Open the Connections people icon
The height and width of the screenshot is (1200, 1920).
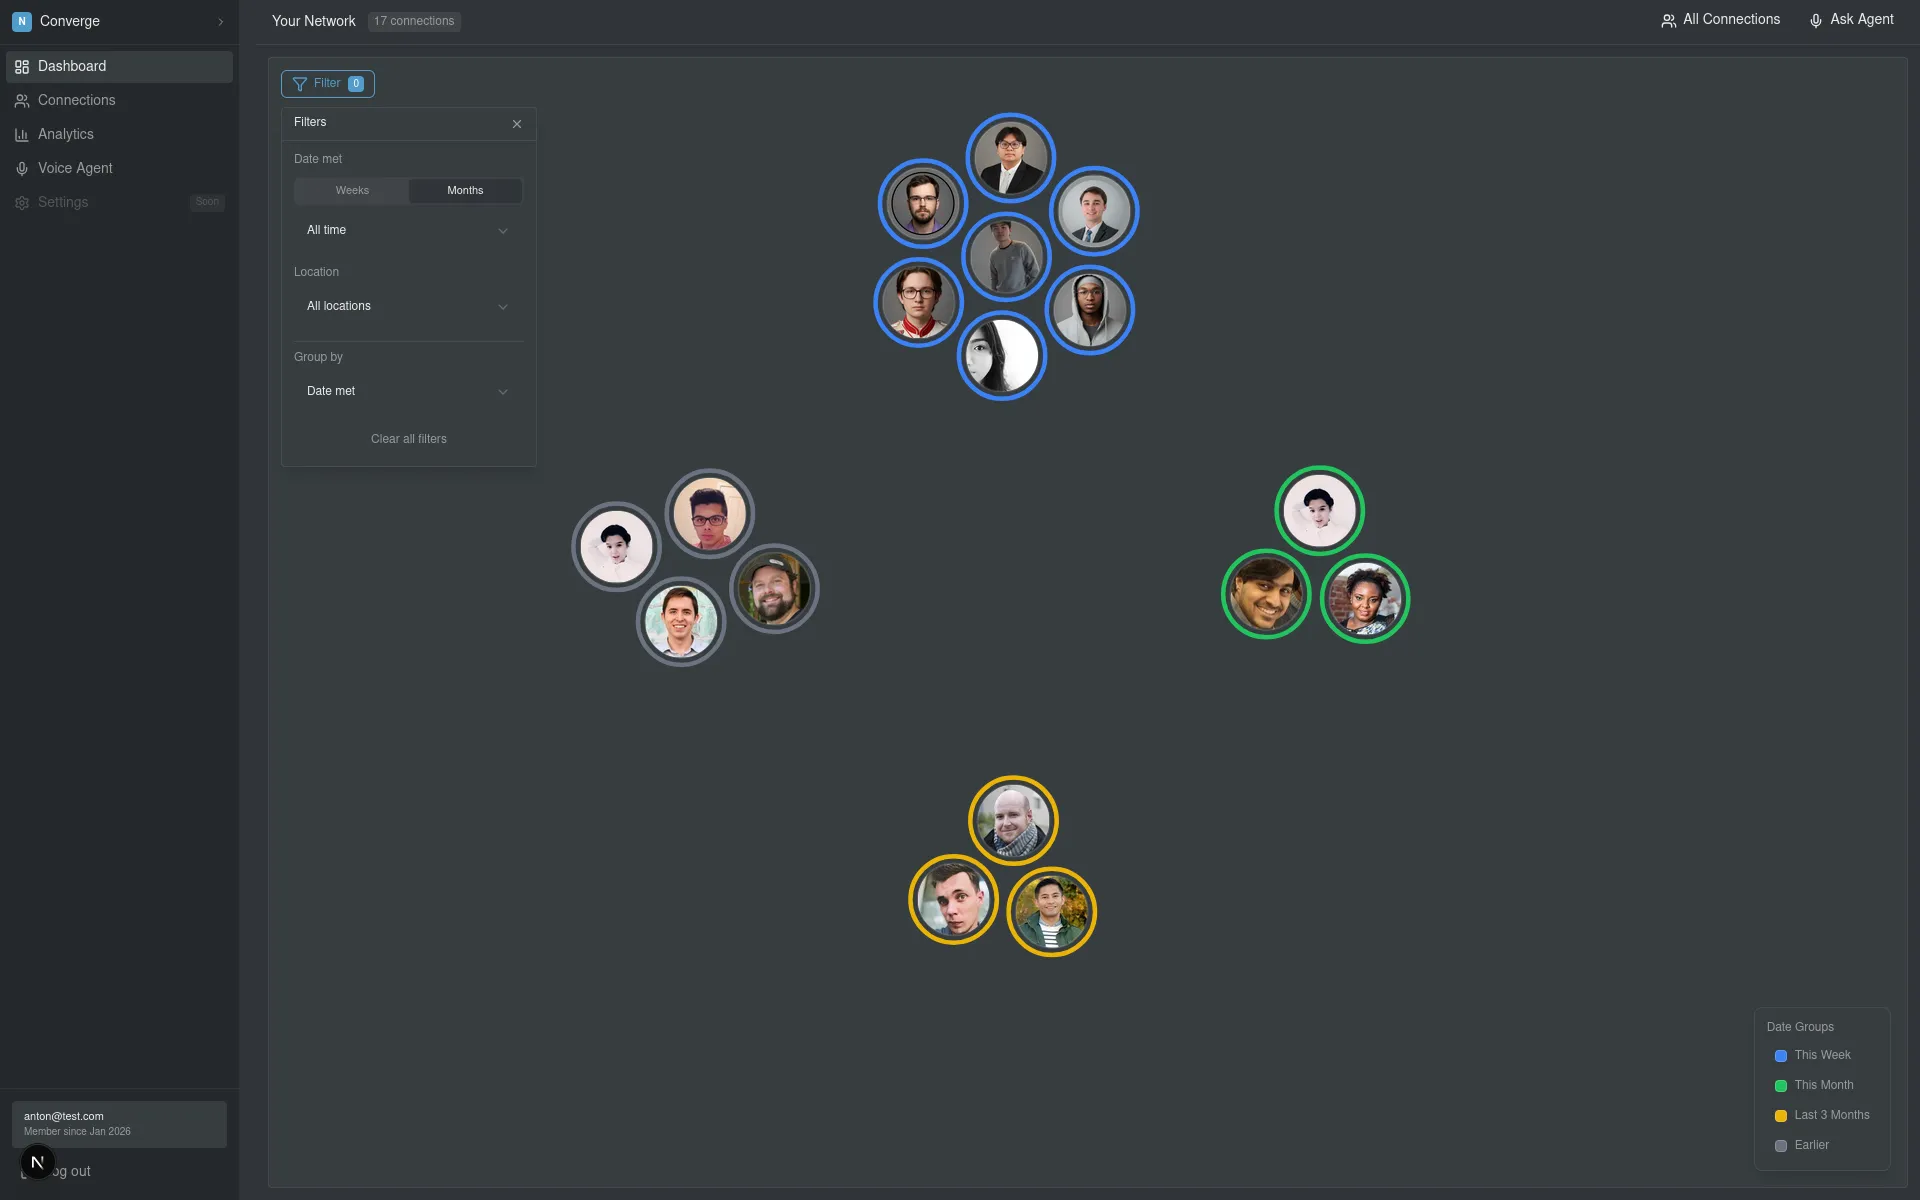(x=22, y=100)
